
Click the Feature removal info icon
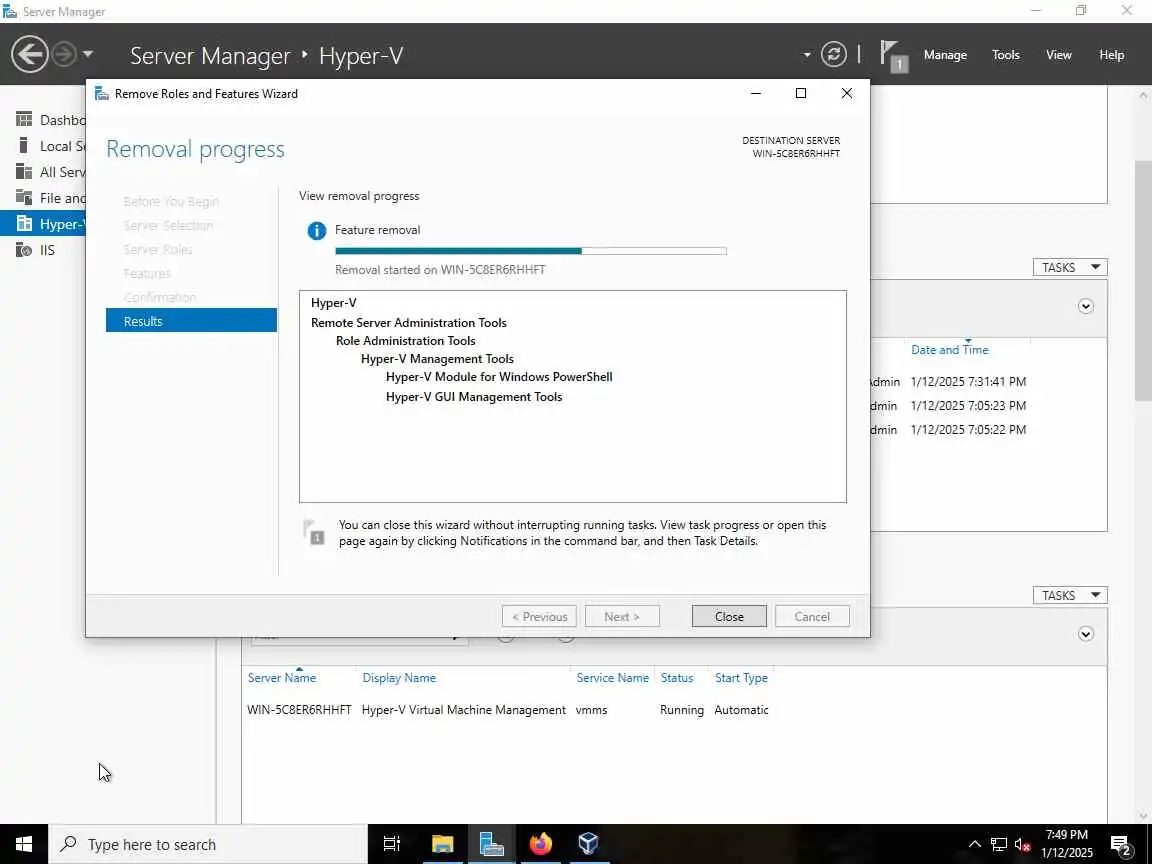(x=317, y=231)
